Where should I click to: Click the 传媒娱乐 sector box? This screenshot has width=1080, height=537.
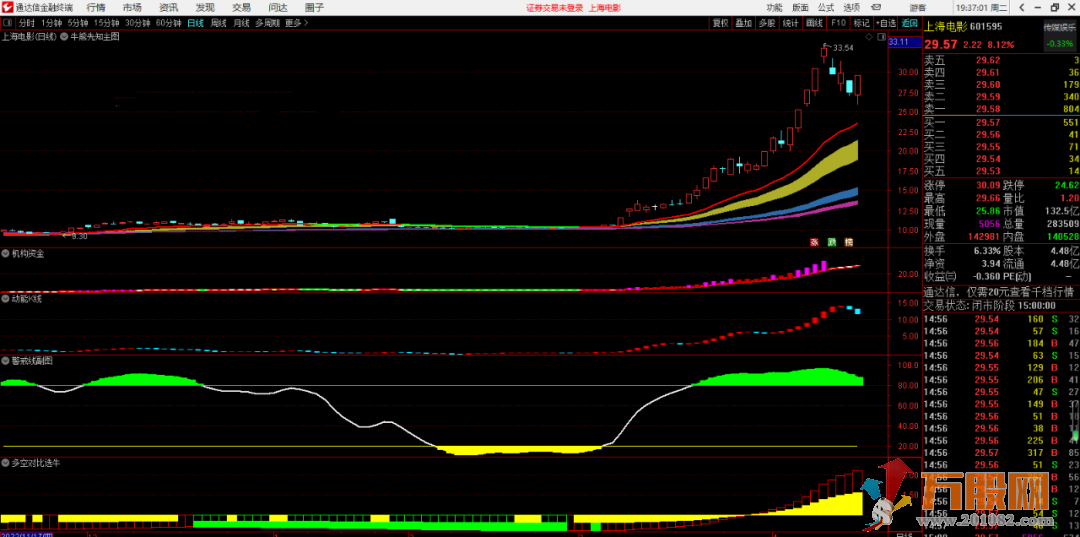1059,35
